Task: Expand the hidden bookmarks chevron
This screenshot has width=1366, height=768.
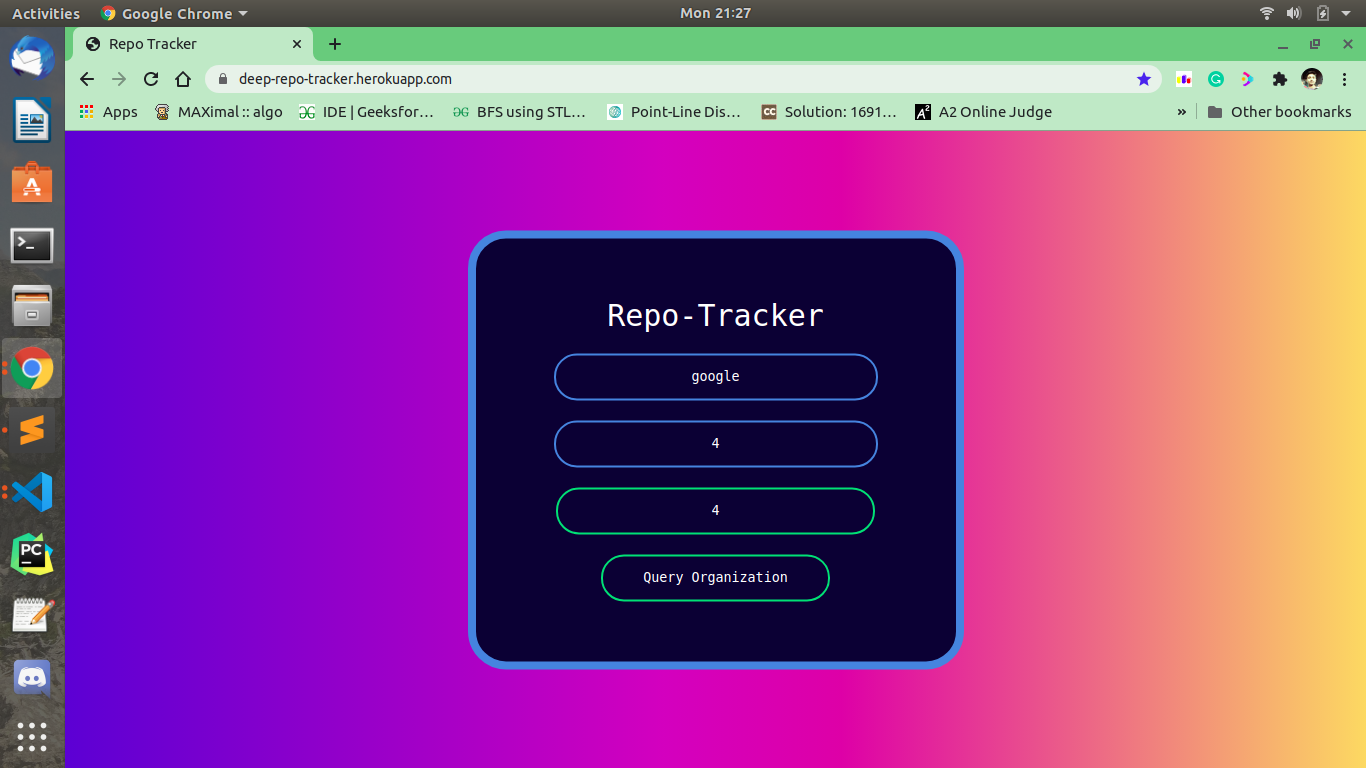Action: pyautogui.click(x=1182, y=112)
